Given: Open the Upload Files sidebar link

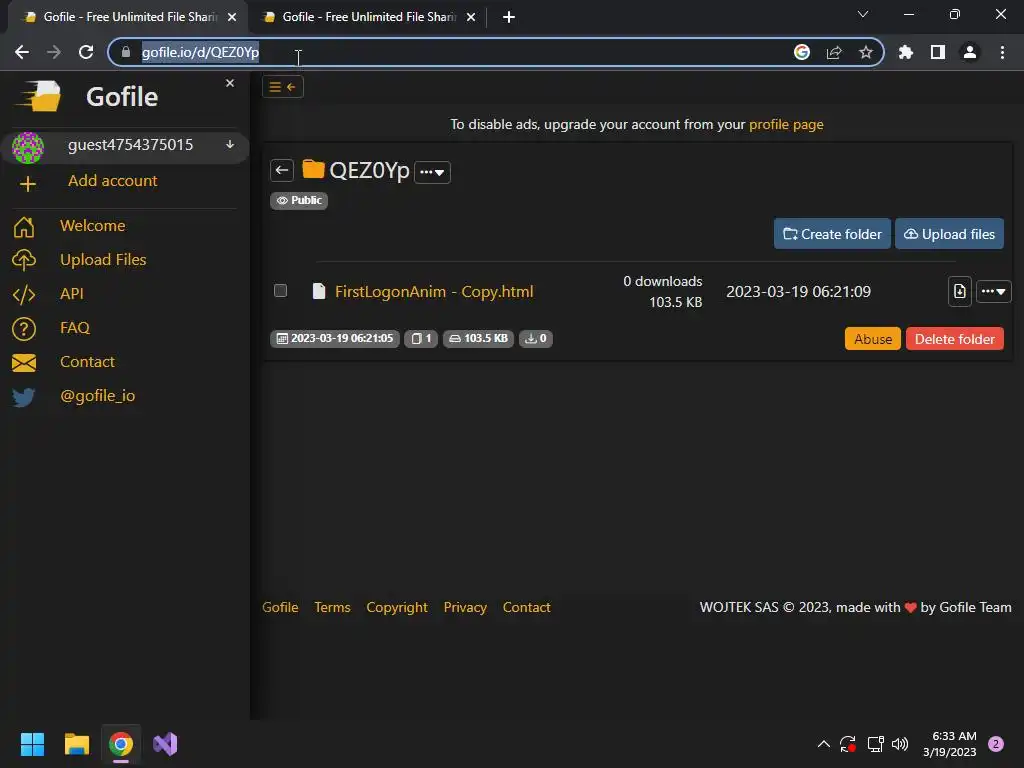Looking at the screenshot, I should click(x=103, y=259).
